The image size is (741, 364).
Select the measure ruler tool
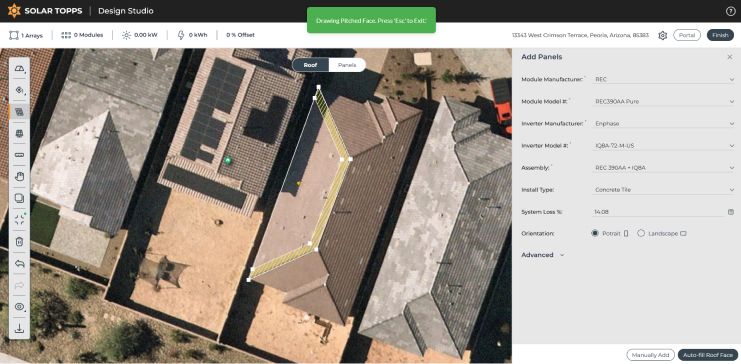click(19, 155)
